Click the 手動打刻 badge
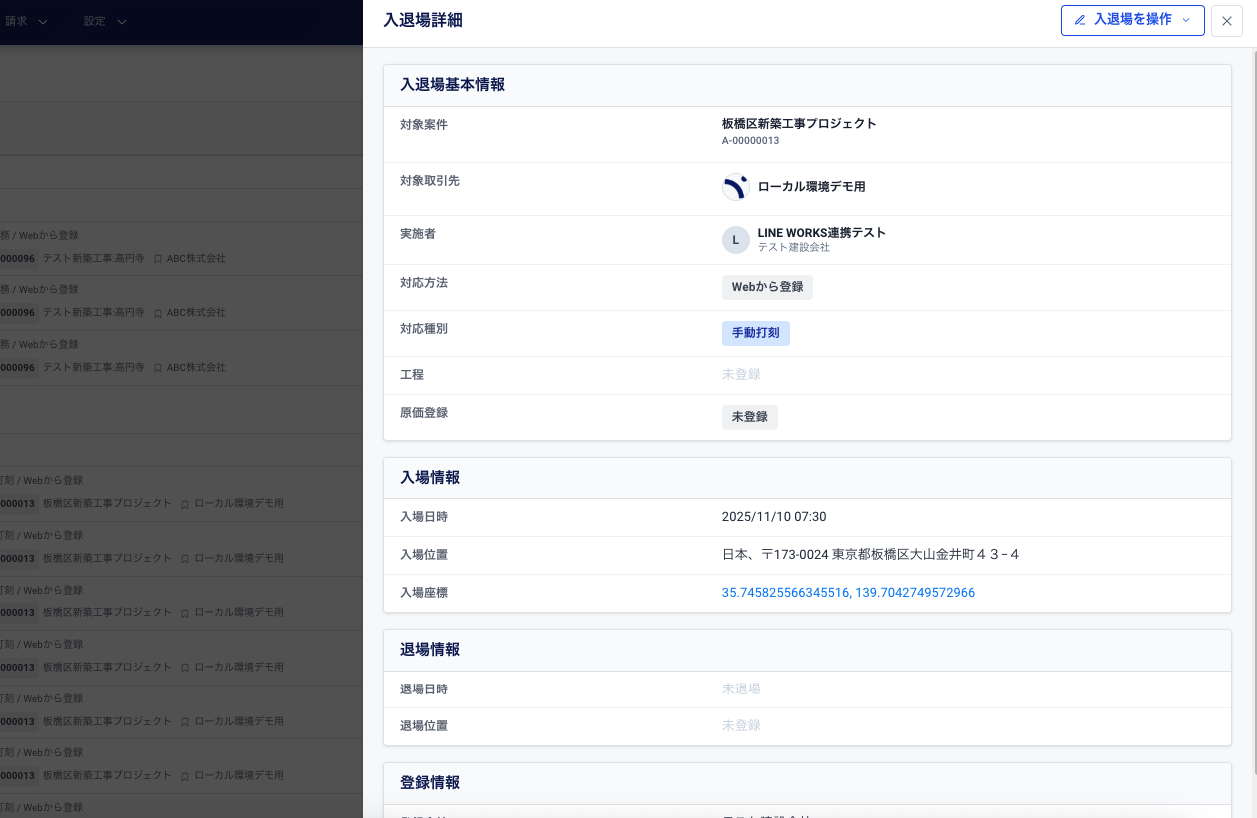1257x818 pixels. click(x=755, y=333)
